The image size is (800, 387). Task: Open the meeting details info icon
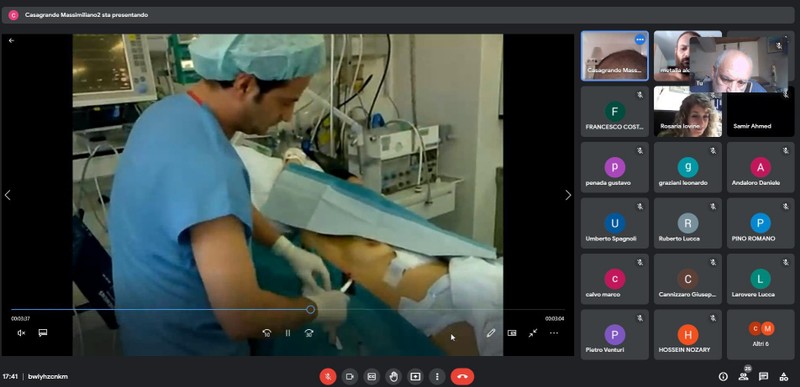pyautogui.click(x=723, y=377)
